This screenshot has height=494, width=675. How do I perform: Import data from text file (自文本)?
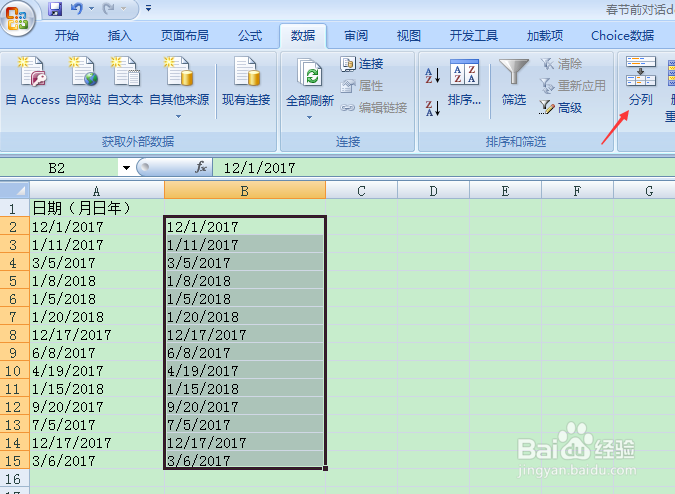pyautogui.click(x=125, y=82)
